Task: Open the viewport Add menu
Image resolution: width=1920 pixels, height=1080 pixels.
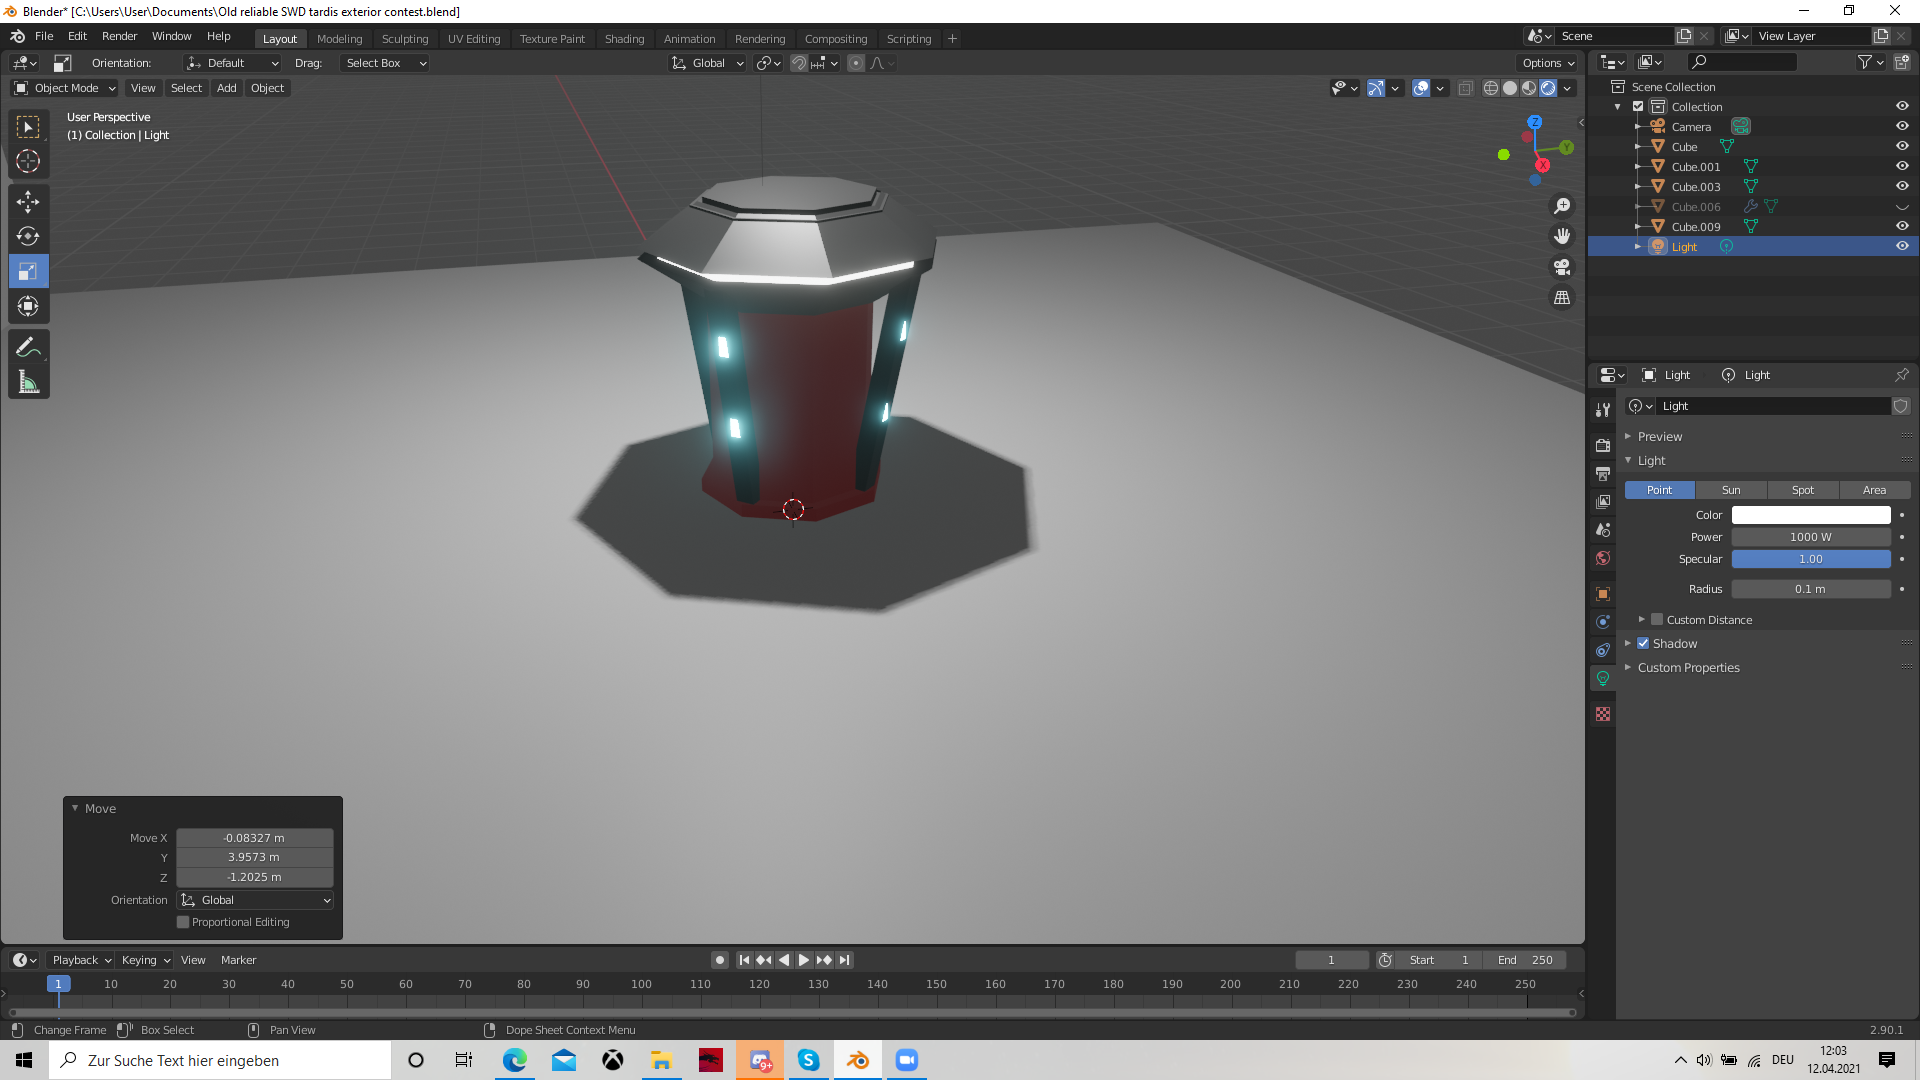Action: 227,88
